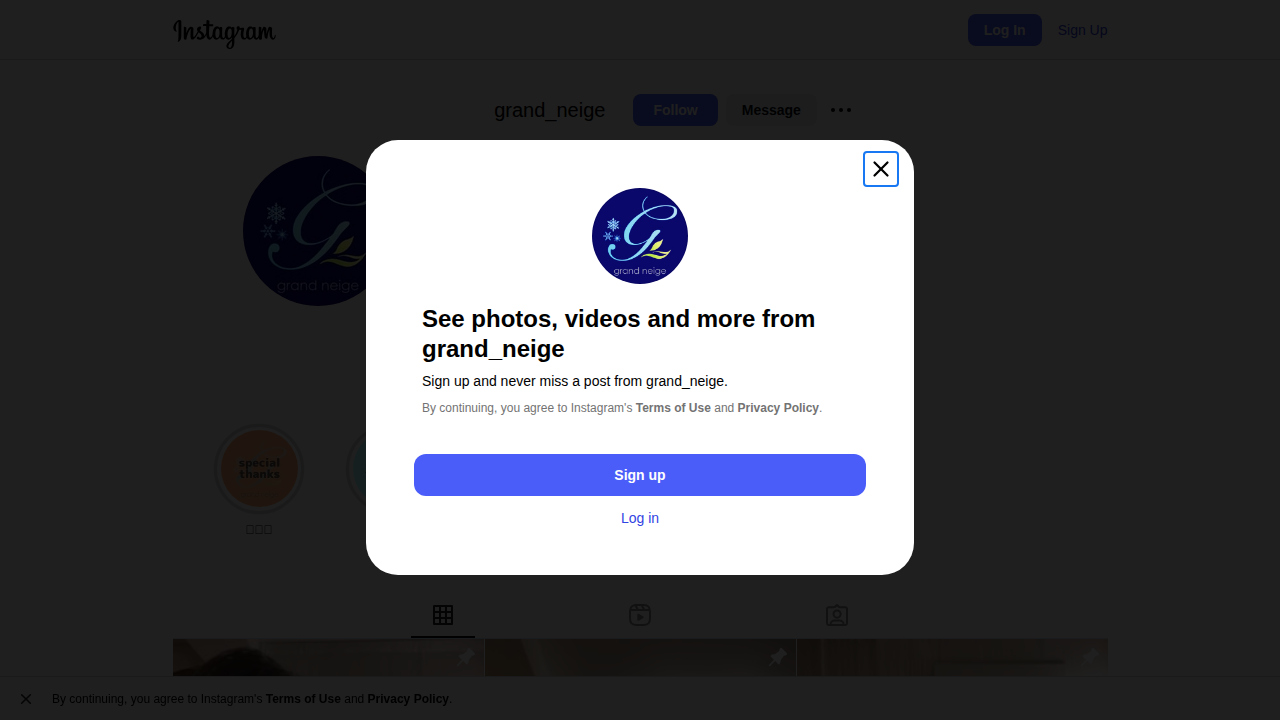
Task: Open Terms of Use in bottom banner
Action: point(303,699)
